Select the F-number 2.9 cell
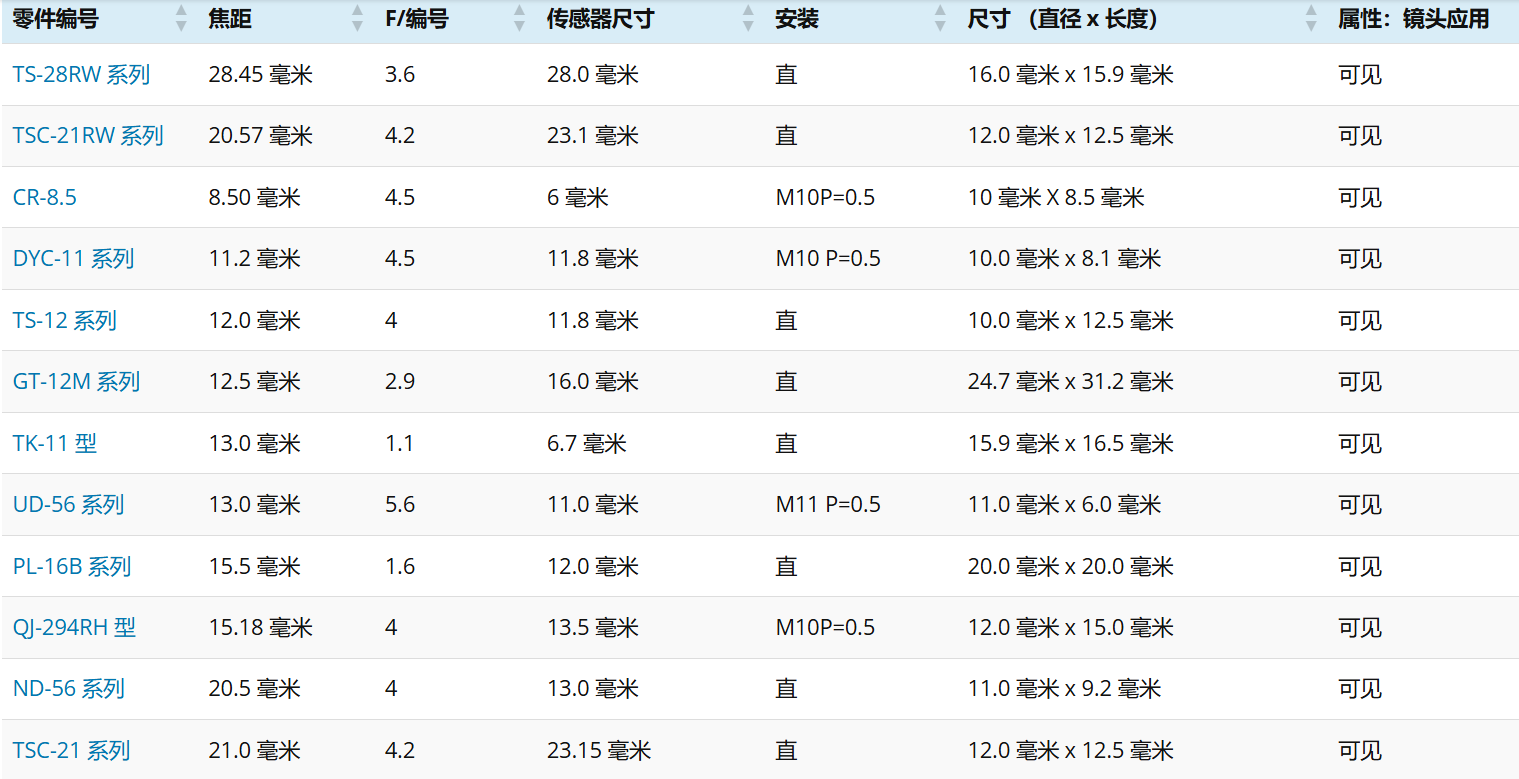 pos(400,381)
